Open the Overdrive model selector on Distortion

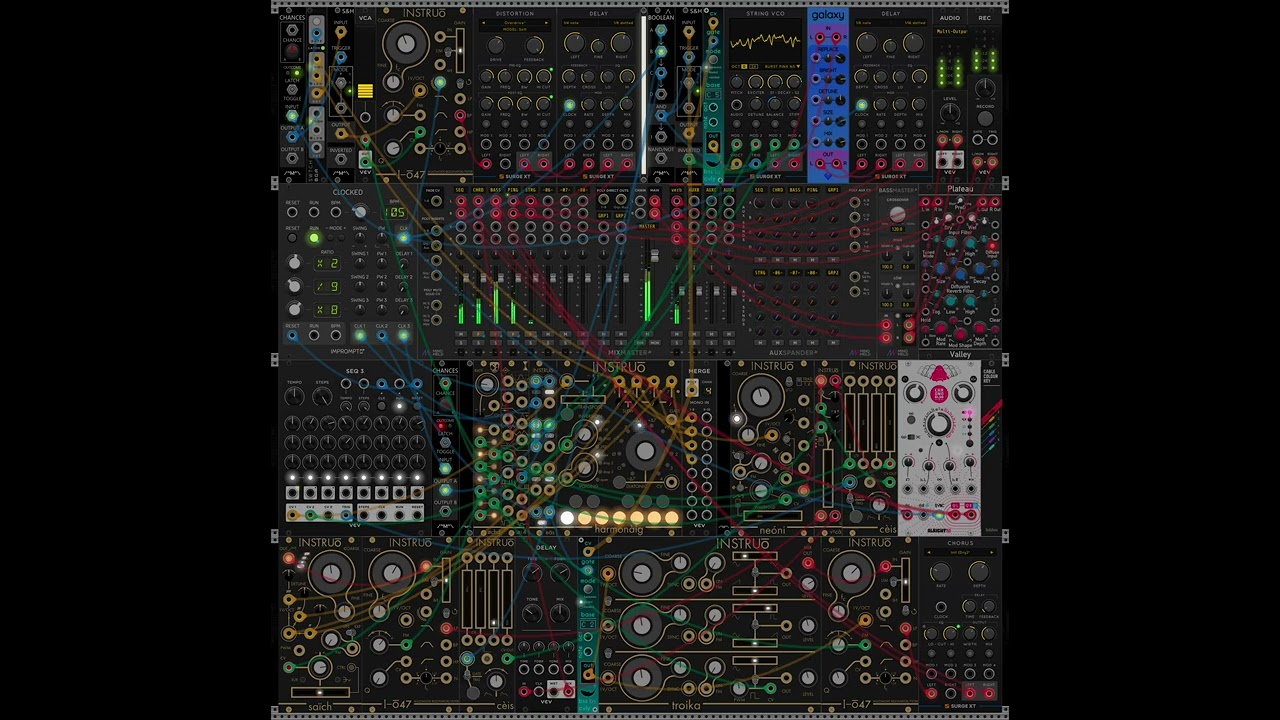point(514,25)
